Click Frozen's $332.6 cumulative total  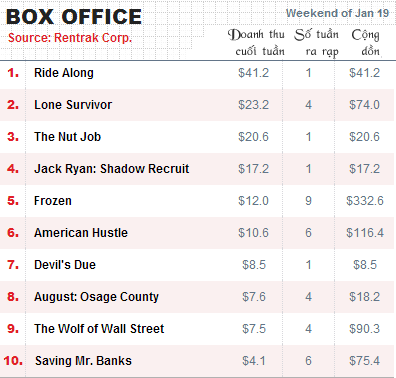[x=365, y=201]
